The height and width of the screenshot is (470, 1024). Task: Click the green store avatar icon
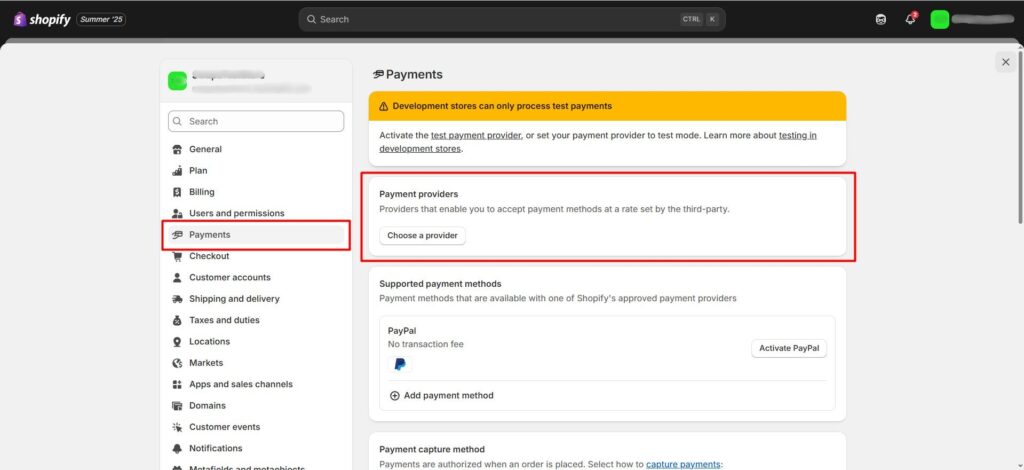click(939, 19)
